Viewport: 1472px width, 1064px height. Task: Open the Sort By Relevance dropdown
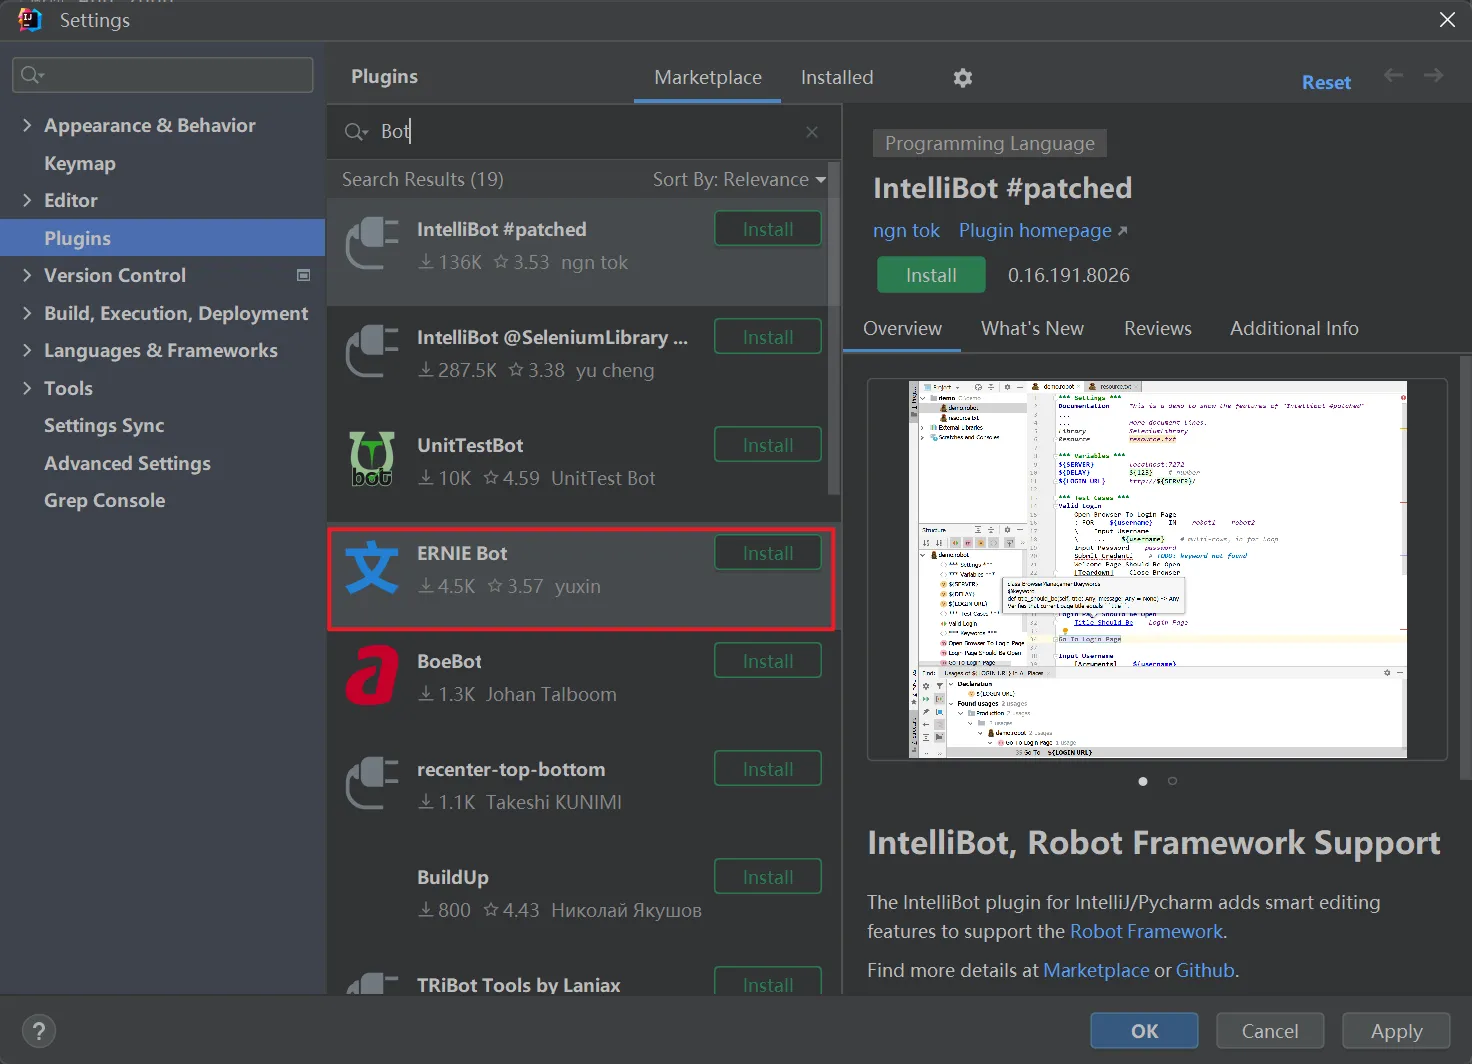click(739, 179)
